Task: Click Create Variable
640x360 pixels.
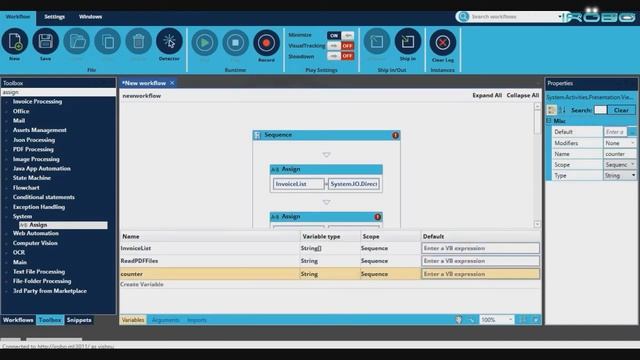Action: [142, 284]
